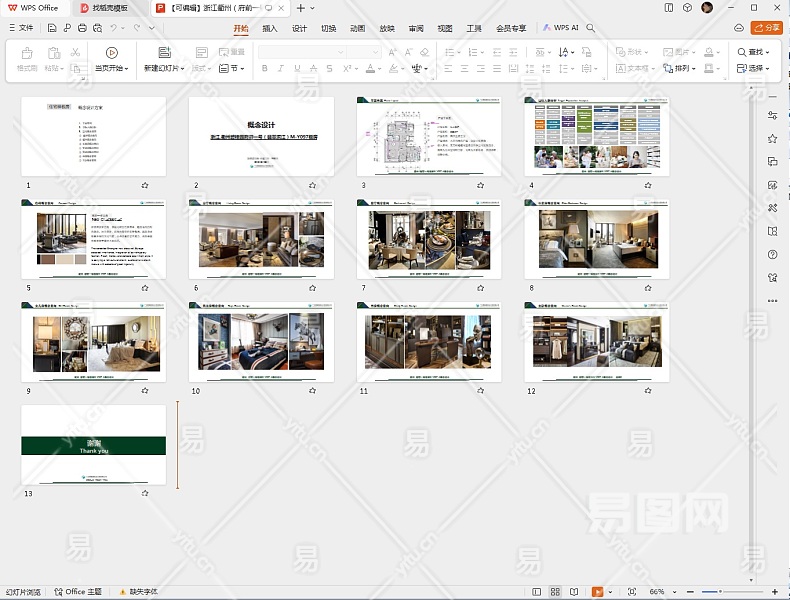Image resolution: width=790 pixels, height=600 pixels.
Task: Click the settings sliders icon in right sidebar
Action: (772, 116)
